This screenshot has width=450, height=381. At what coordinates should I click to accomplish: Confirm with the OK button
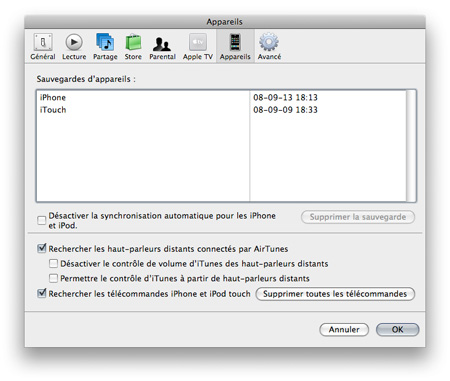[x=397, y=329]
